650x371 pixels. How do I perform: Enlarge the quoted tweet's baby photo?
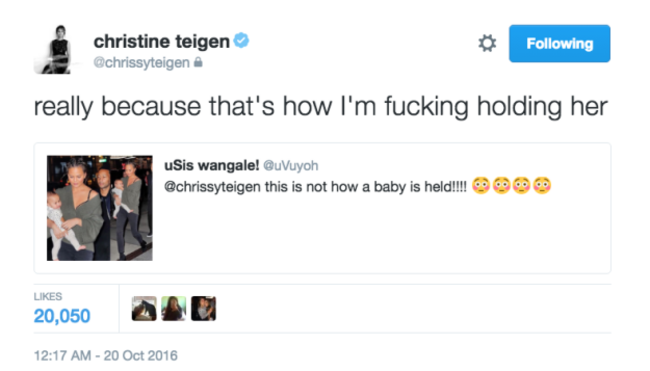pyautogui.click(x=99, y=208)
